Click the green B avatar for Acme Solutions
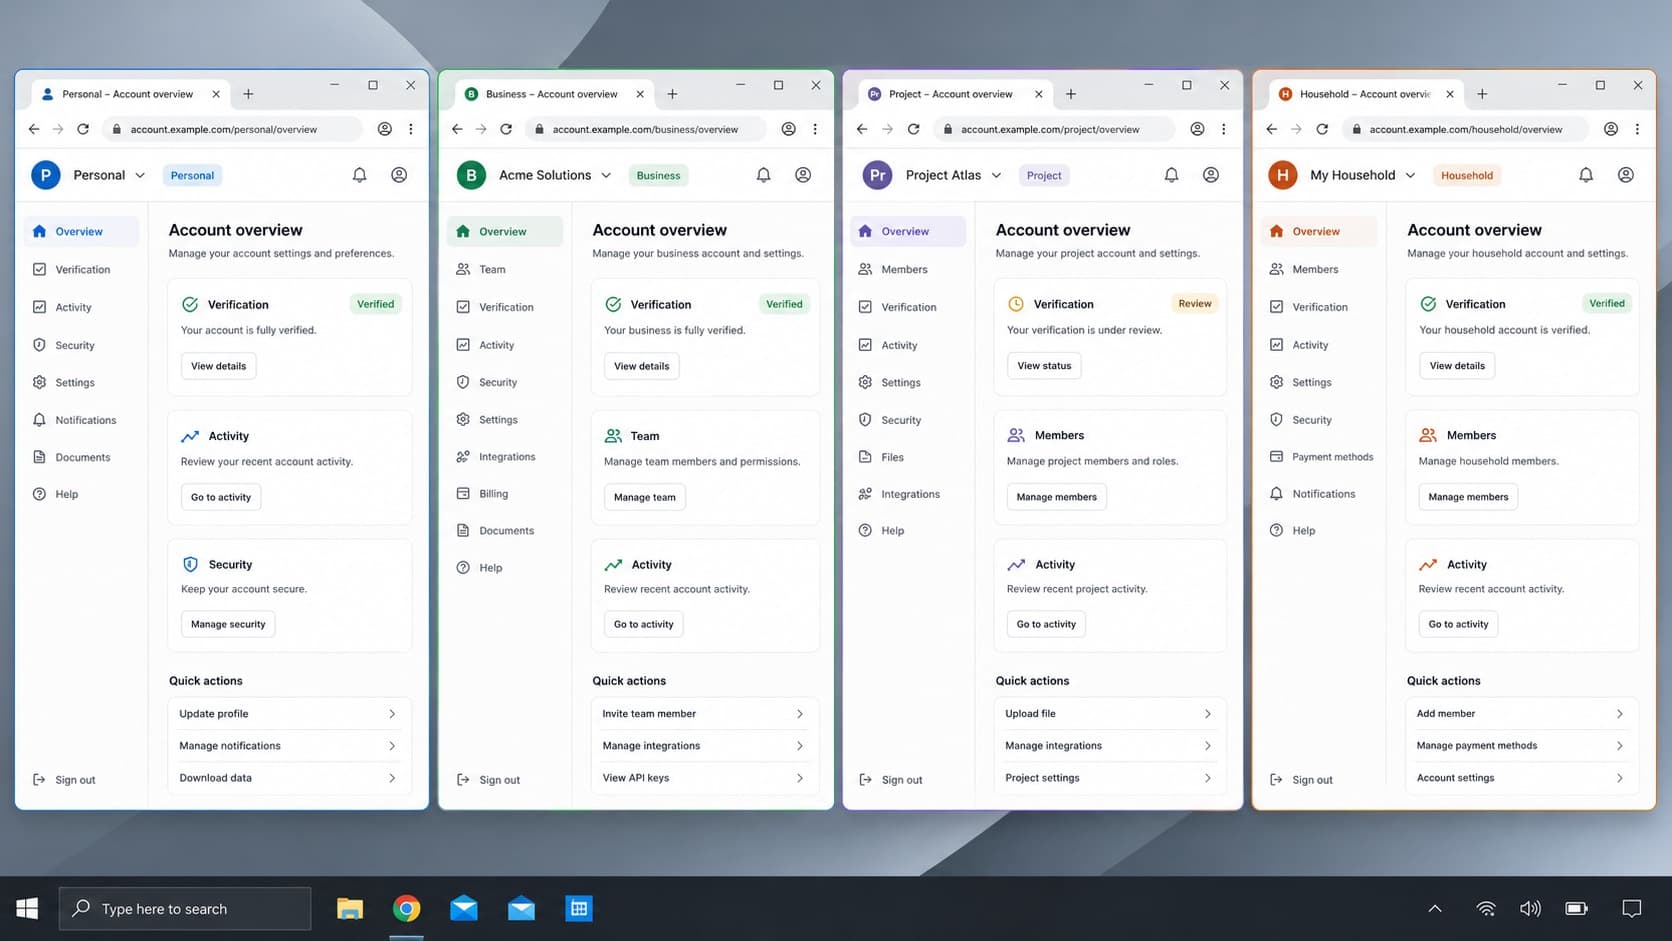1672x941 pixels. (x=471, y=175)
